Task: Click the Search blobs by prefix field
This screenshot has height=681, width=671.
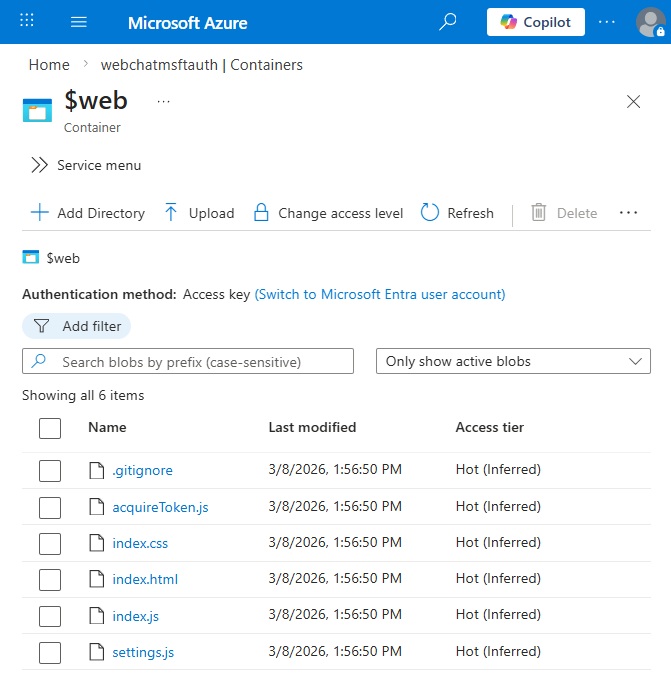Action: (x=188, y=361)
